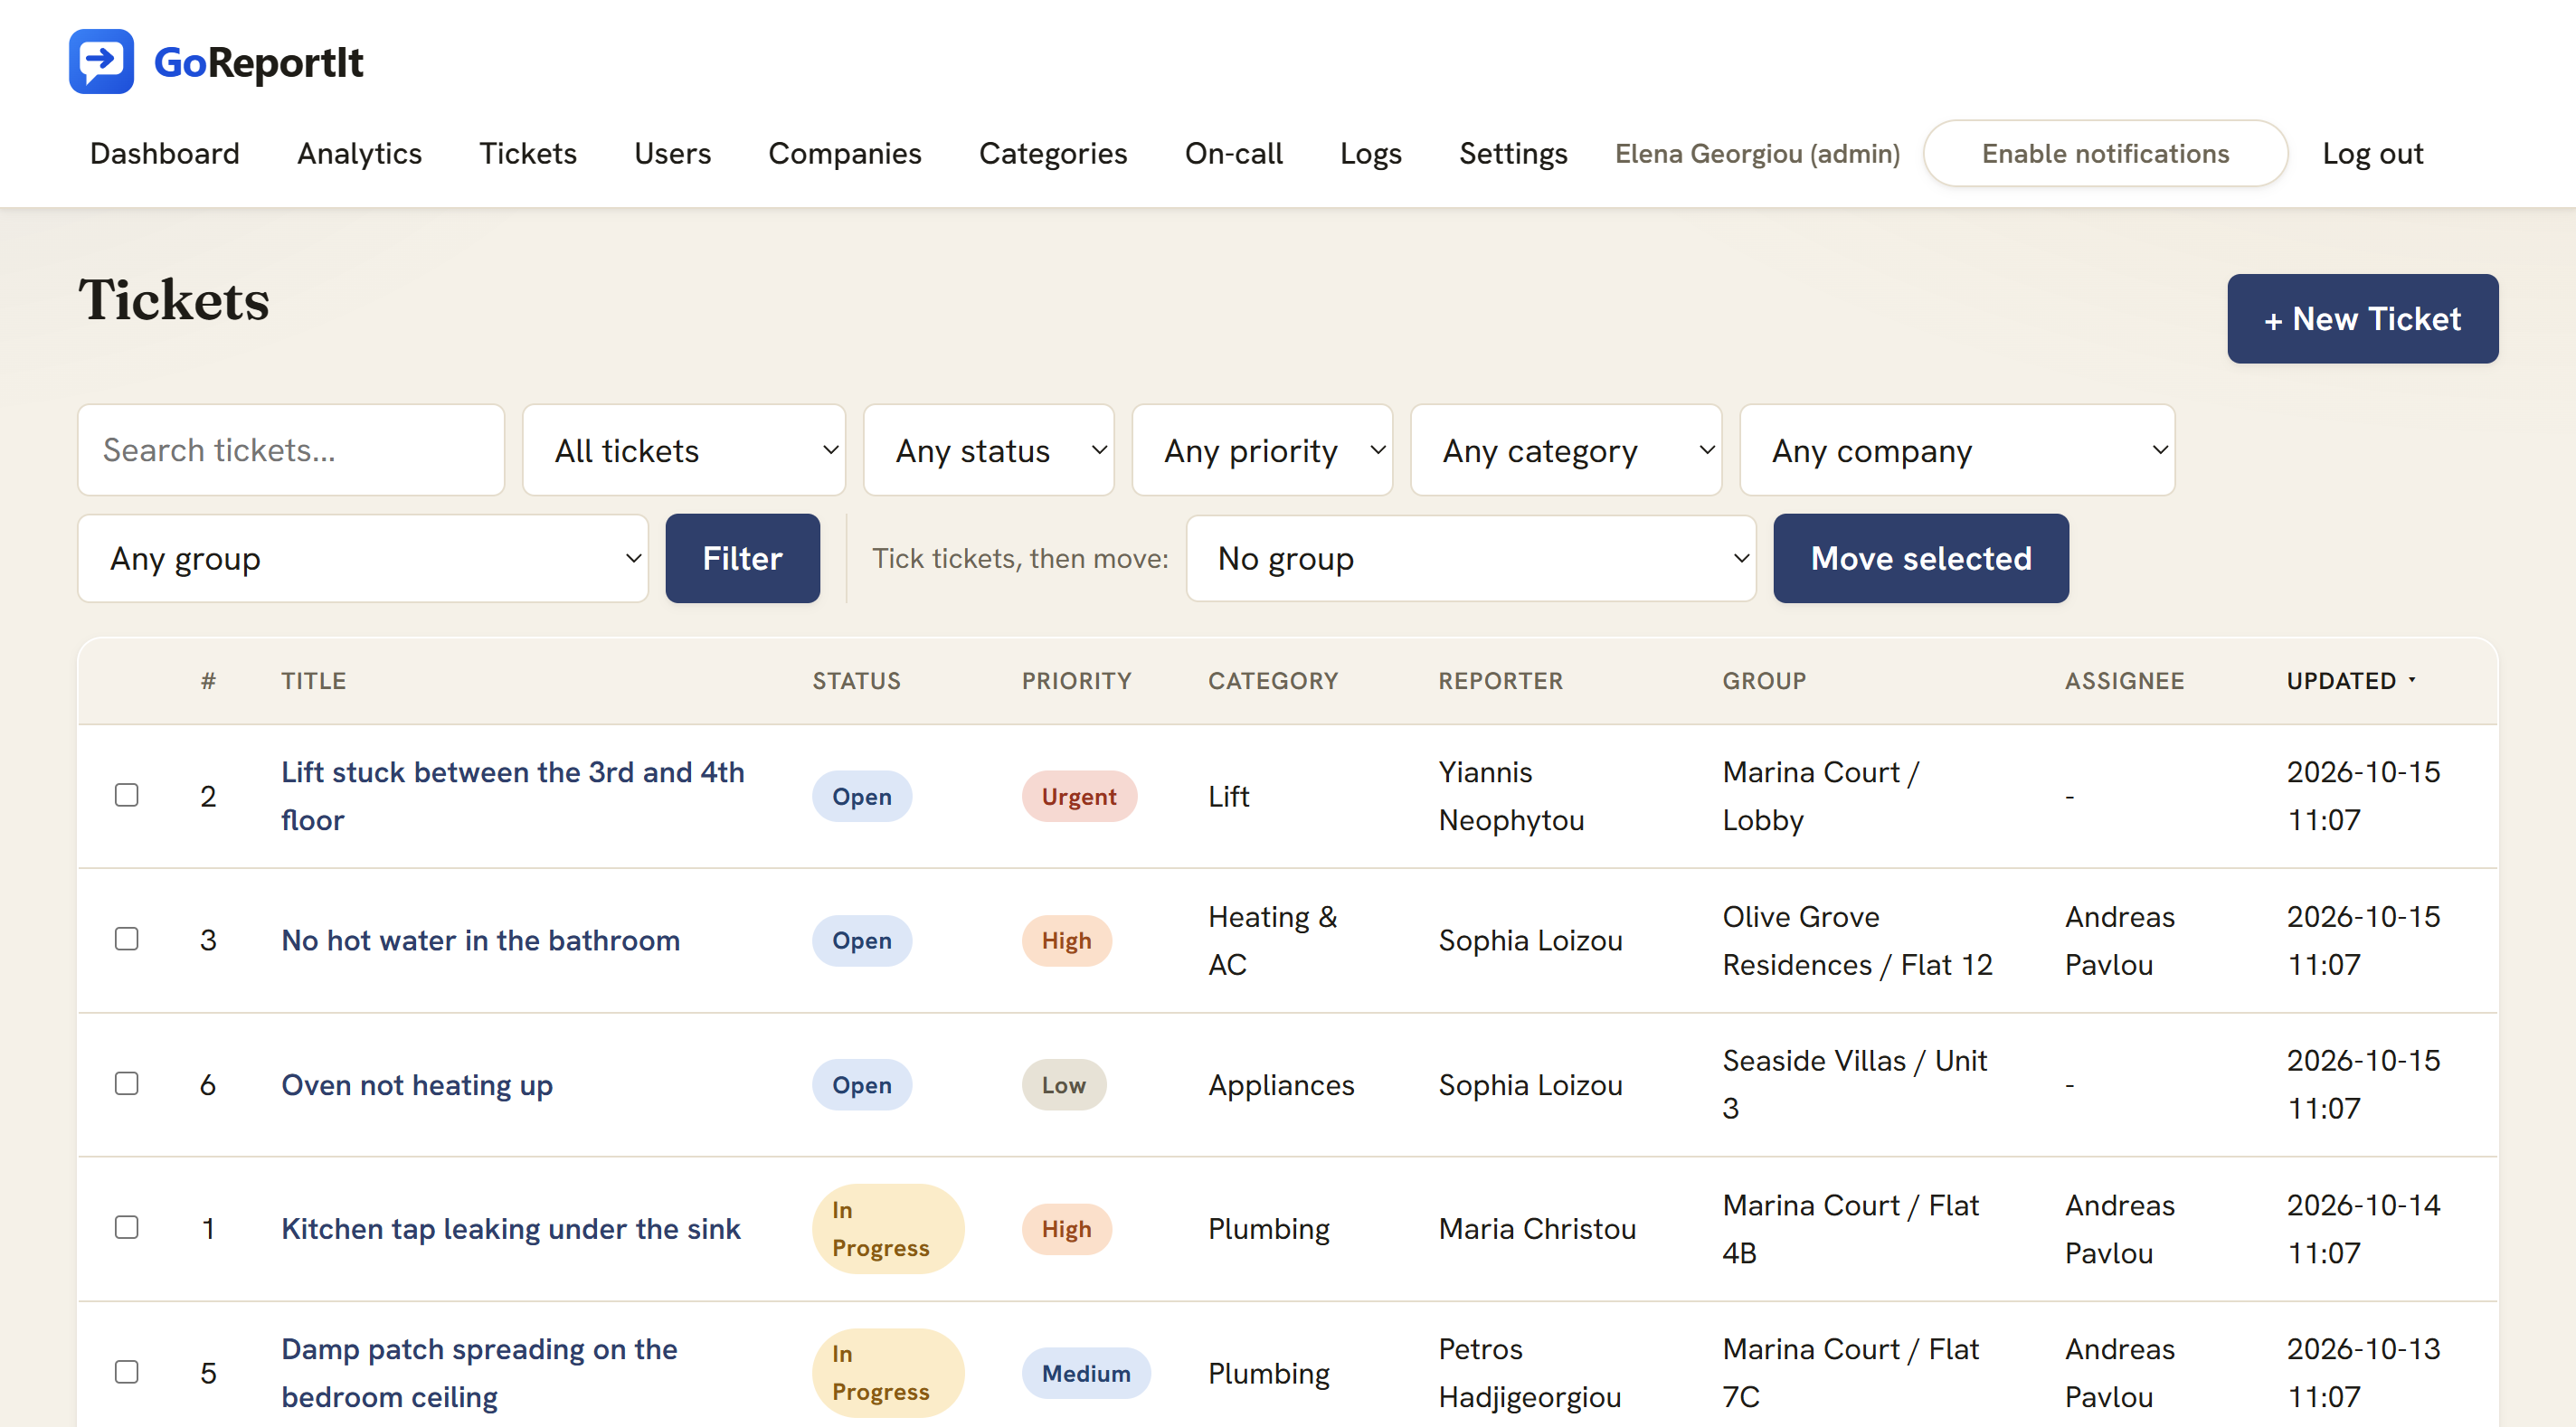The image size is (2576, 1427).
Task: Click the Enable notifications button
Action: [2105, 153]
